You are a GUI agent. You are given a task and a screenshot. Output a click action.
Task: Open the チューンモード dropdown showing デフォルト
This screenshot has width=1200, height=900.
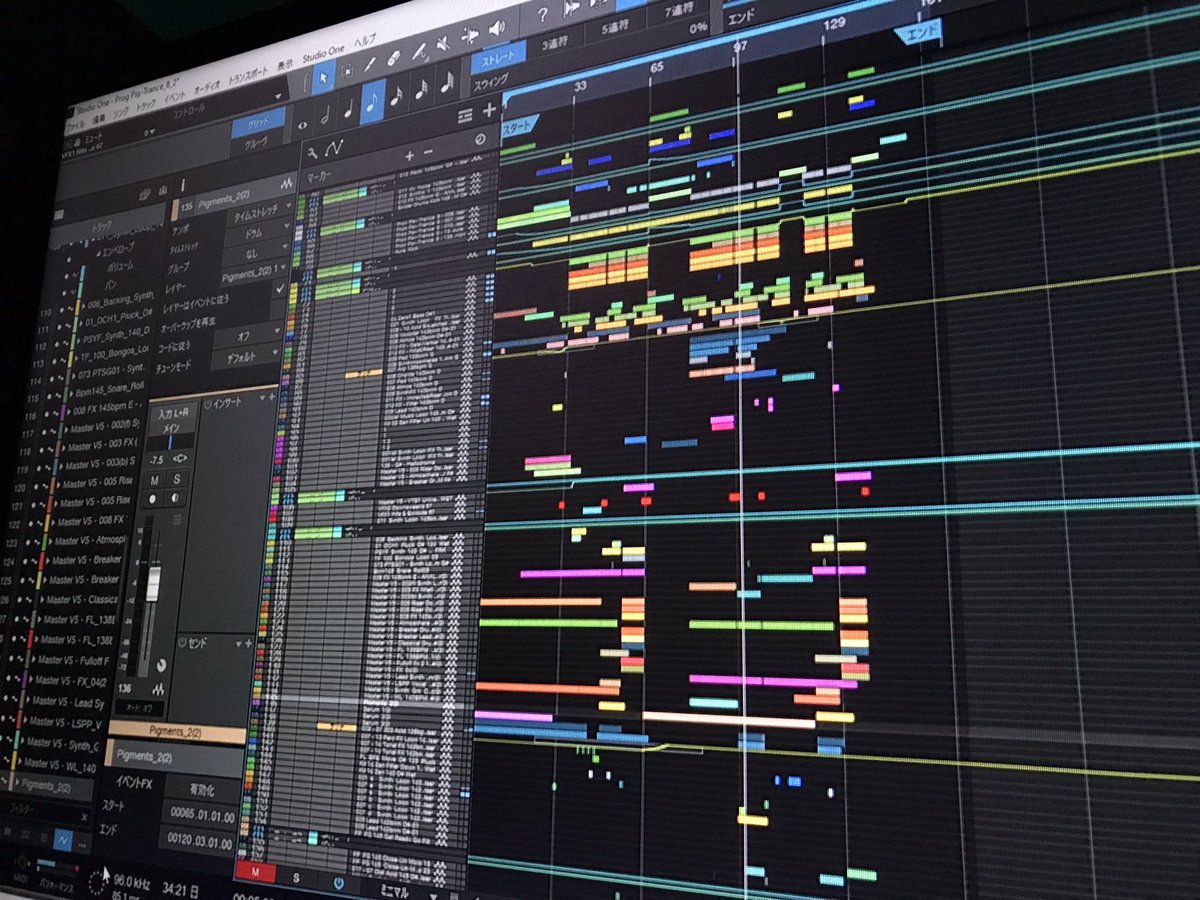pyautogui.click(x=243, y=355)
